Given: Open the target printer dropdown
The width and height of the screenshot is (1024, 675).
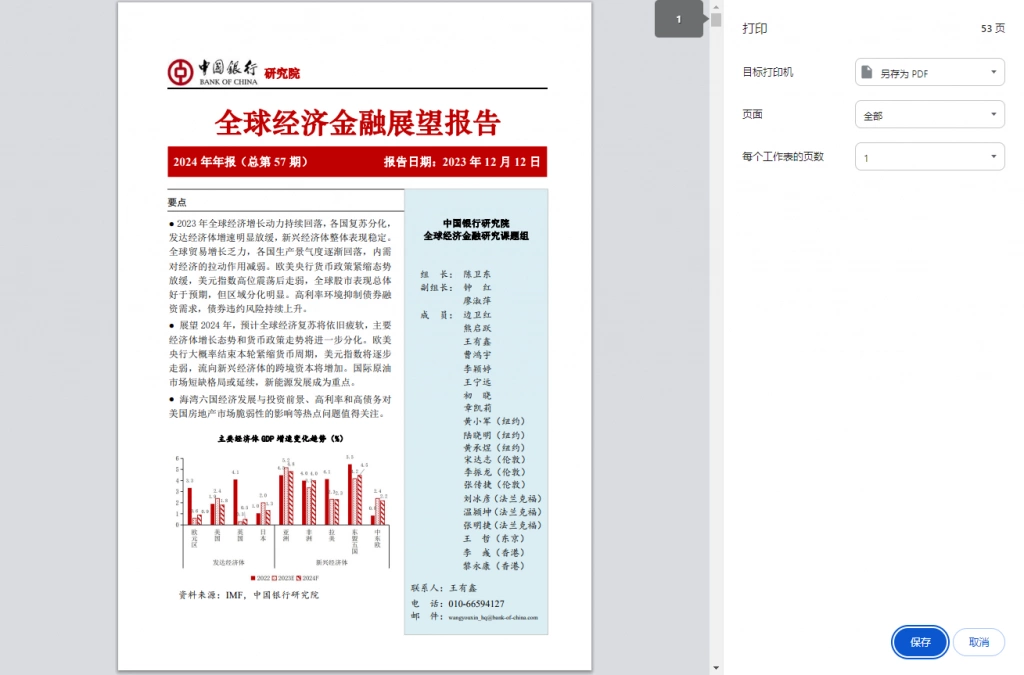Looking at the screenshot, I should pyautogui.click(x=929, y=72).
